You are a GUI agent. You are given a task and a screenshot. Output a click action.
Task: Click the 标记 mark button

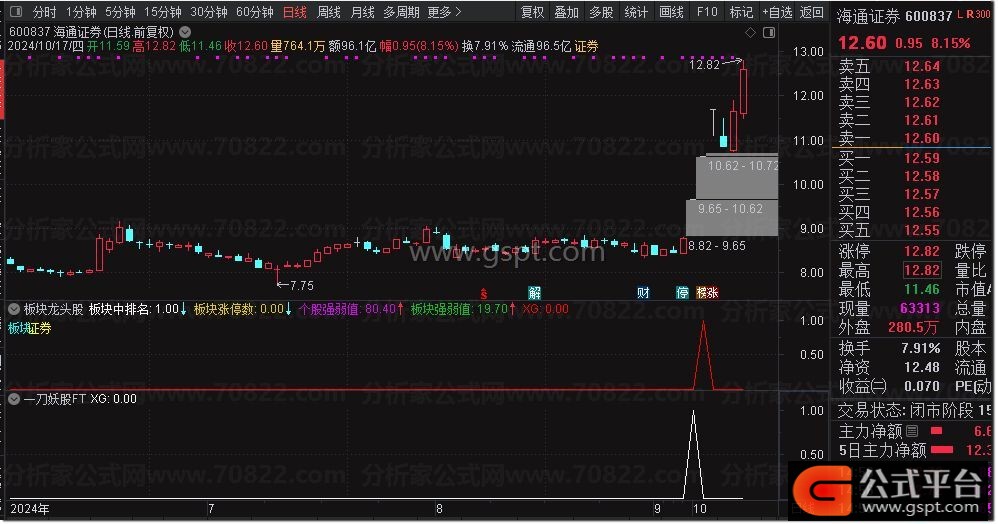coord(741,12)
